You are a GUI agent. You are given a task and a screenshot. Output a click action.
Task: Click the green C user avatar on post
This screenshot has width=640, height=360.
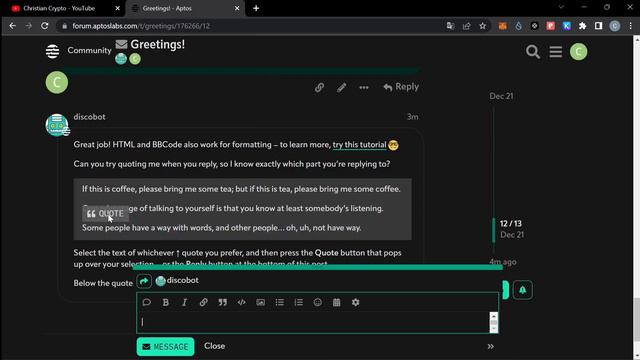[x=57, y=82]
